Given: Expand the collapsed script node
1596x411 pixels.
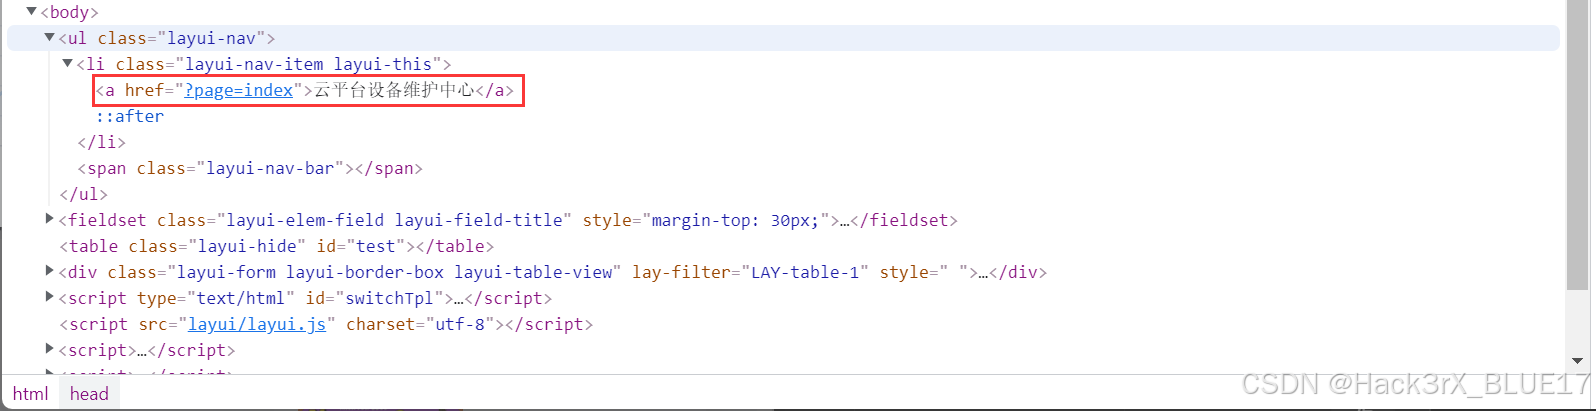Looking at the screenshot, I should click(x=49, y=349).
